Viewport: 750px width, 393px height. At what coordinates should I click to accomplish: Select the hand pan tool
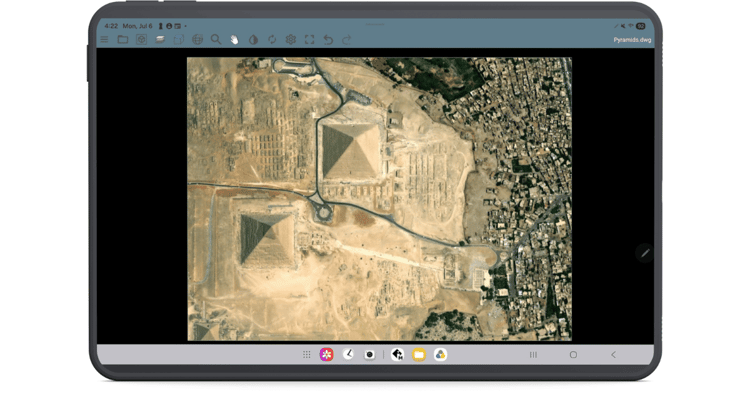[x=234, y=40]
